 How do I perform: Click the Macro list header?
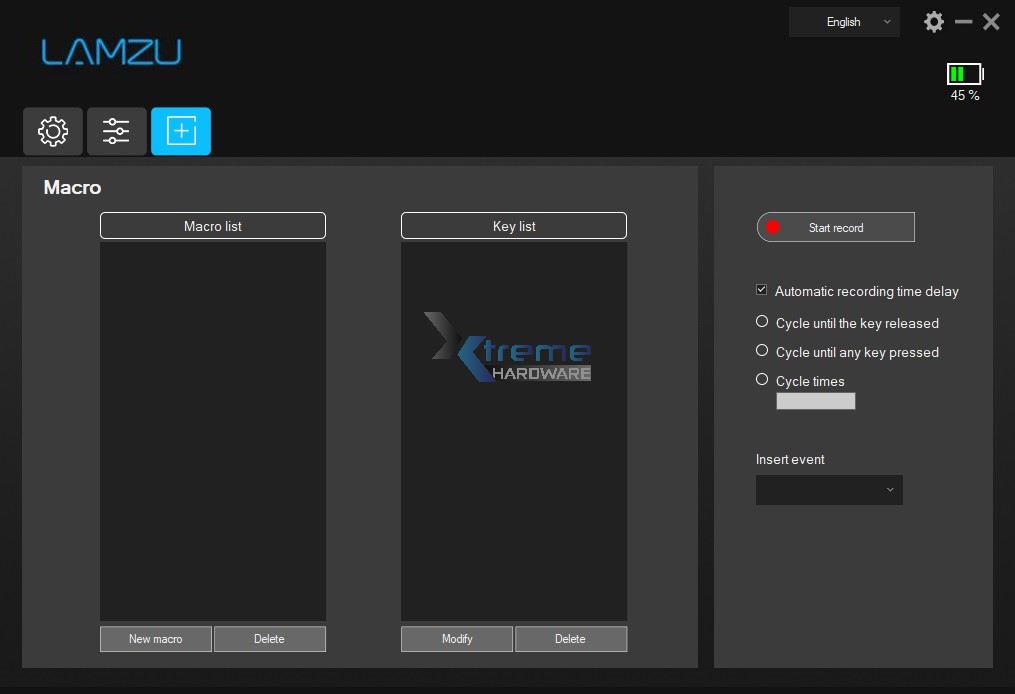pos(212,225)
